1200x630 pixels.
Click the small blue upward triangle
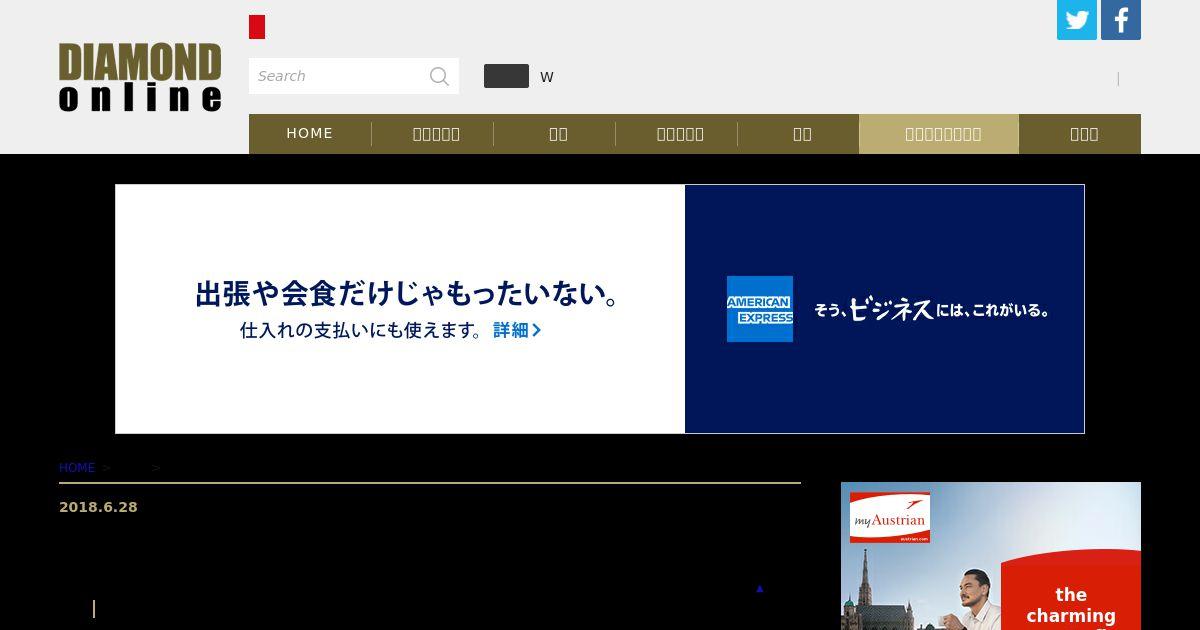pos(759,589)
